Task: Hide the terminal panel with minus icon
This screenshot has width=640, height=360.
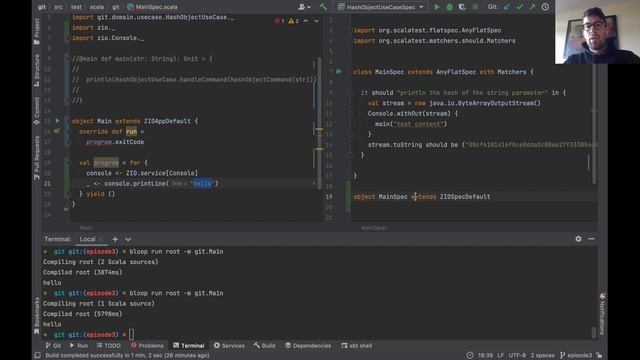Action: (x=591, y=239)
